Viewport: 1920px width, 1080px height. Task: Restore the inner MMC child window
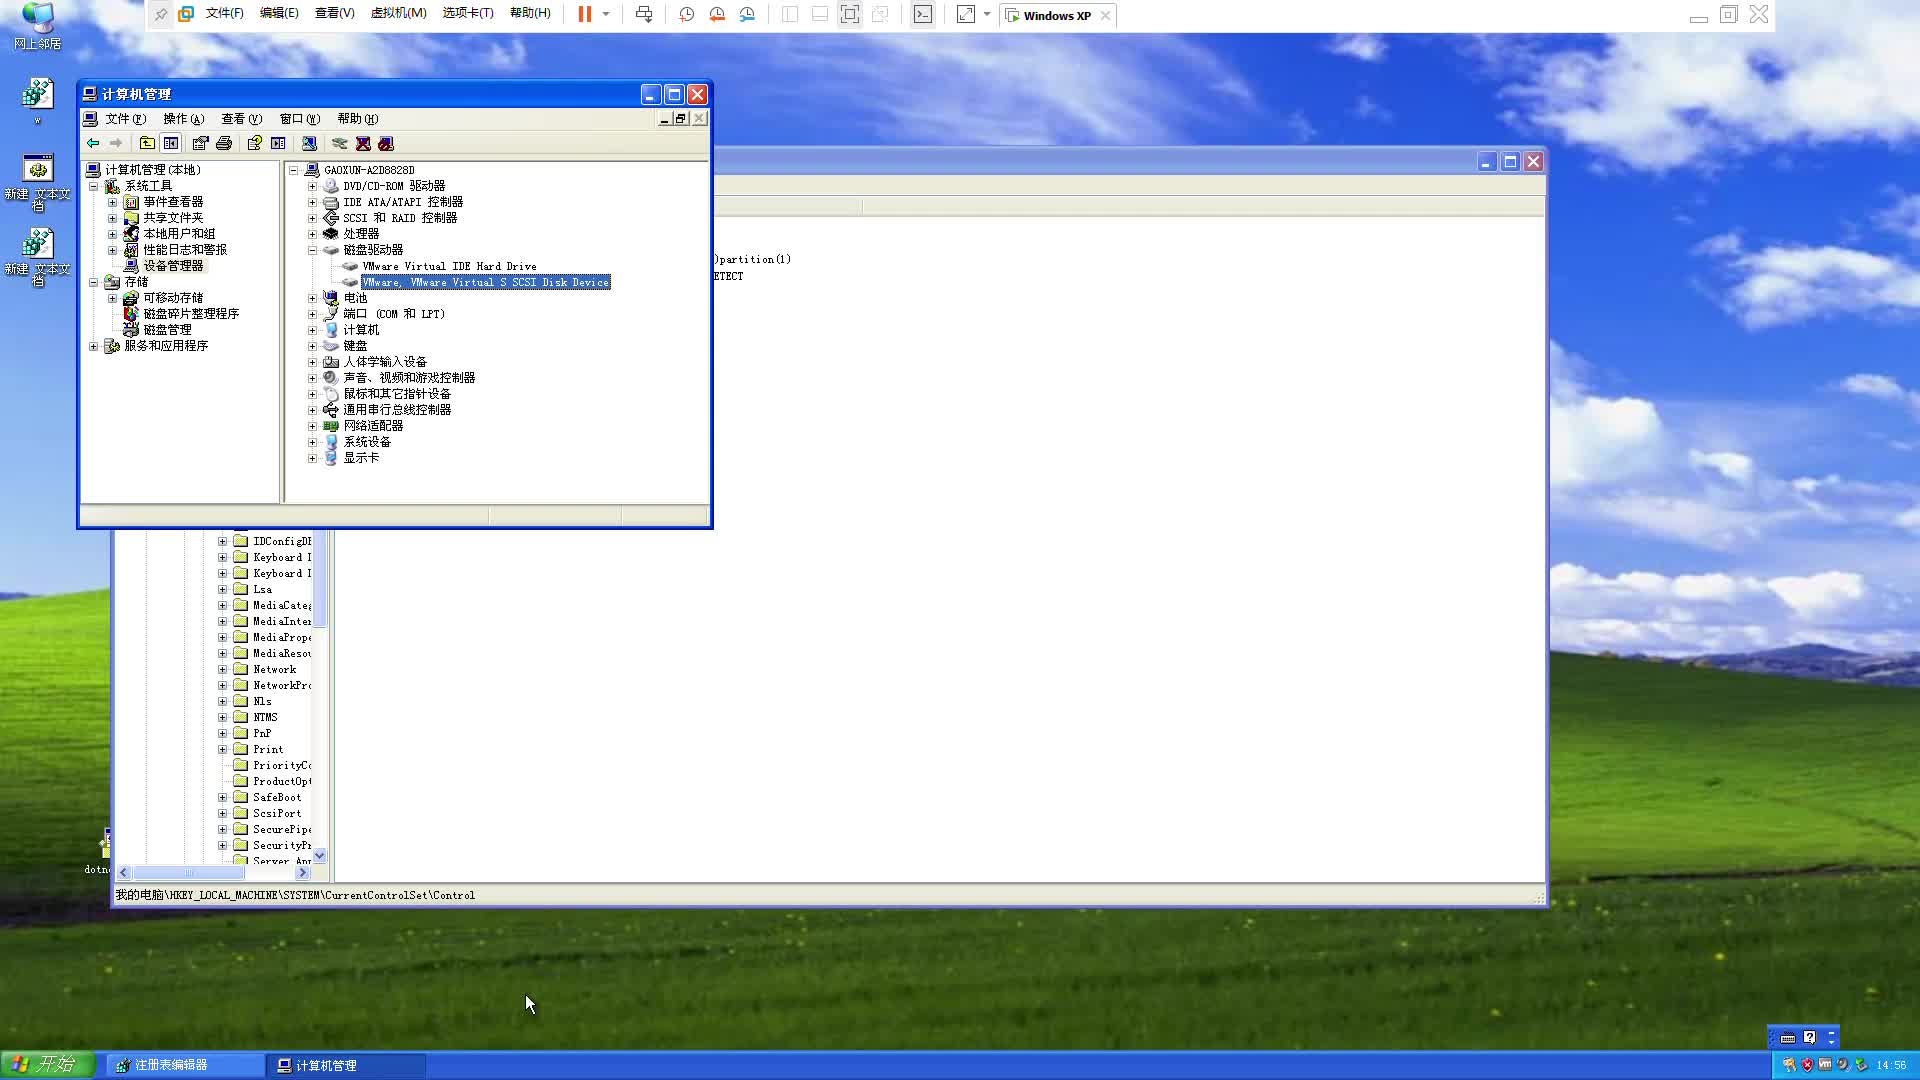click(x=680, y=119)
